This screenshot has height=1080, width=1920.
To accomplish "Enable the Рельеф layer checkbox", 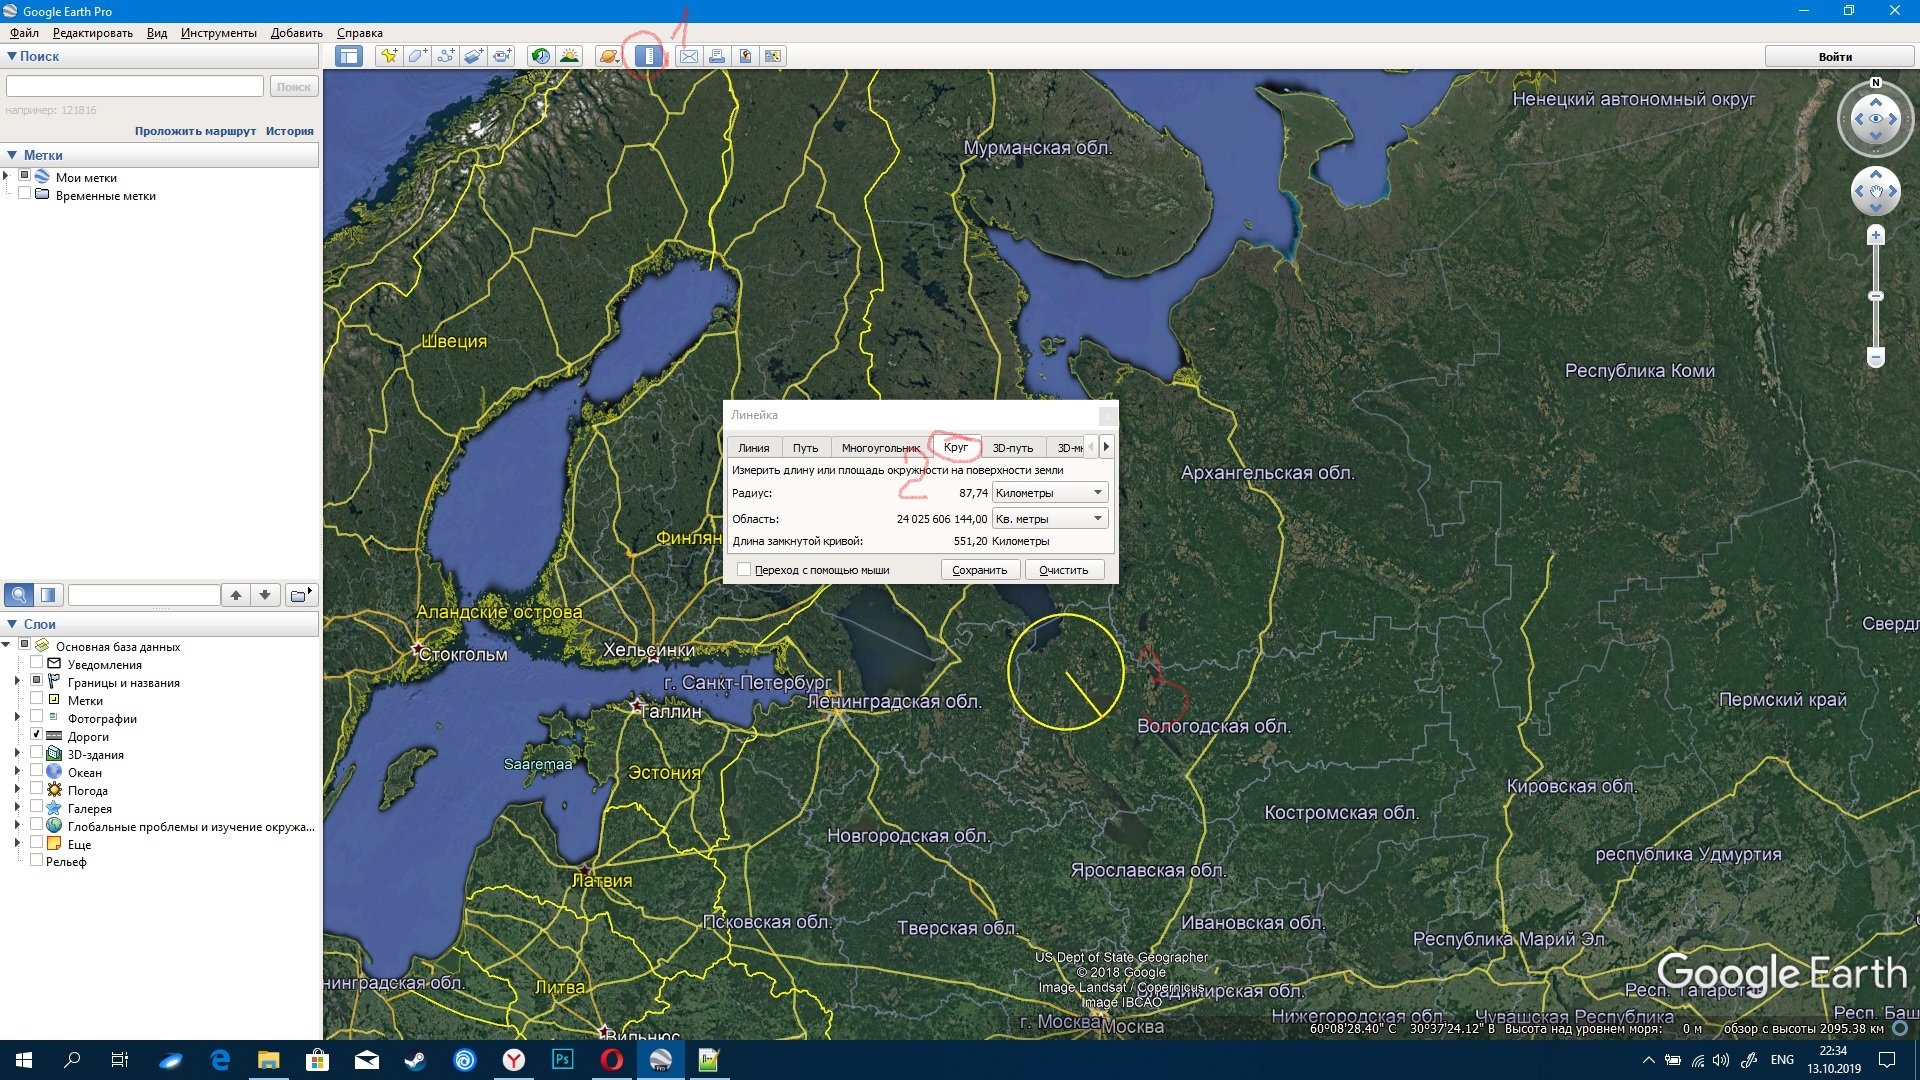I will [36, 860].
